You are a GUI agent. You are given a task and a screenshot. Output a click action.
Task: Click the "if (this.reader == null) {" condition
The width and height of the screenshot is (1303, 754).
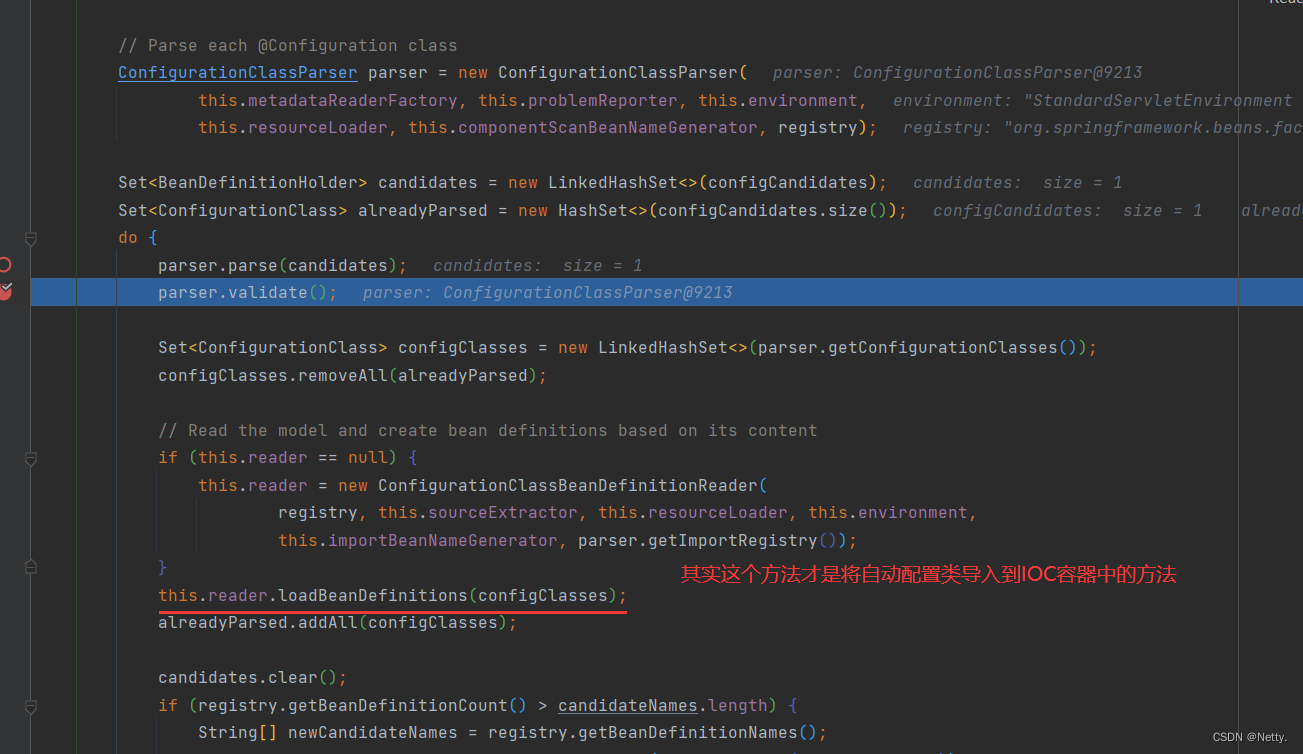point(288,457)
